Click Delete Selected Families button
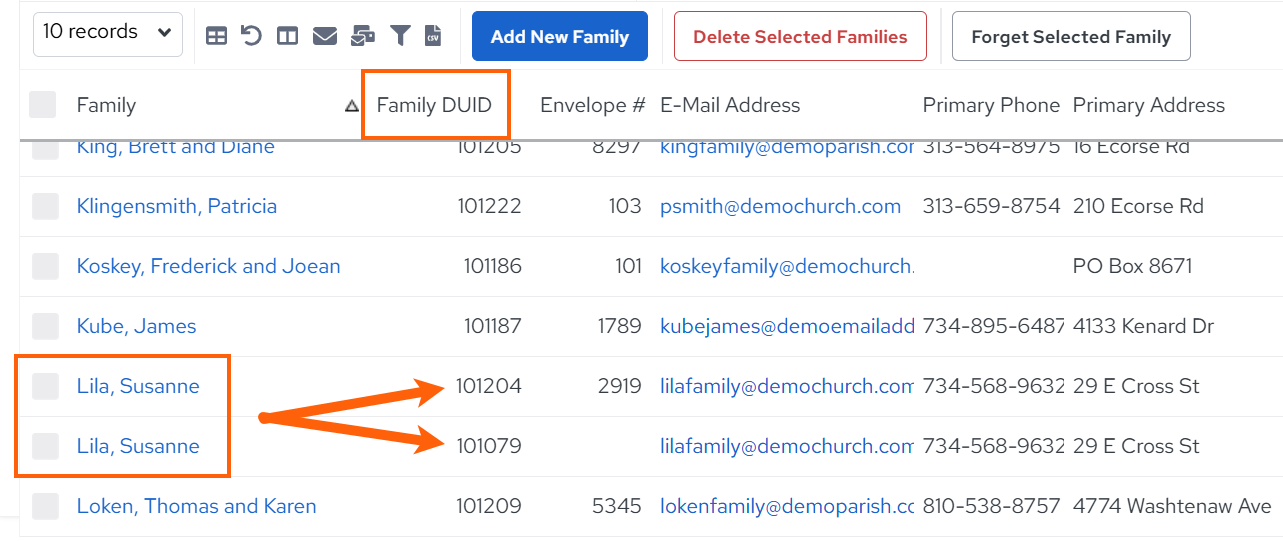 tap(800, 37)
